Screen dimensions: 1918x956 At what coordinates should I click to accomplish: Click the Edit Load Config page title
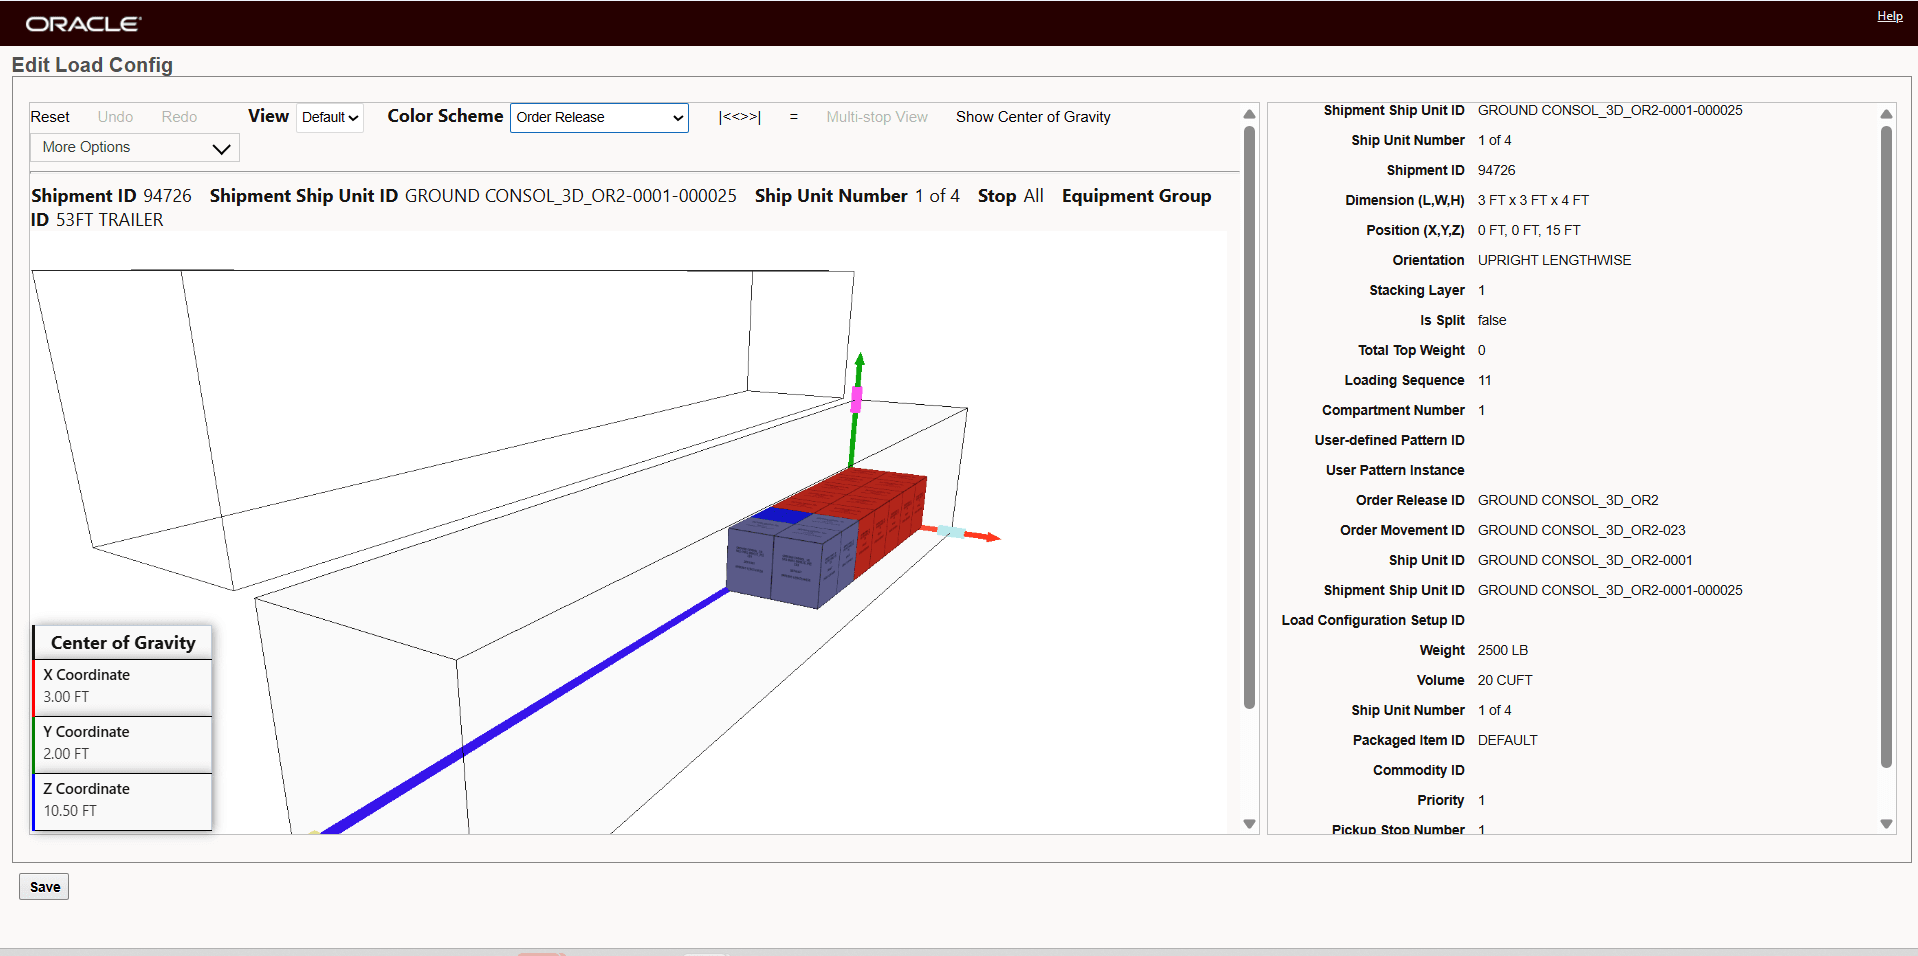coord(92,65)
